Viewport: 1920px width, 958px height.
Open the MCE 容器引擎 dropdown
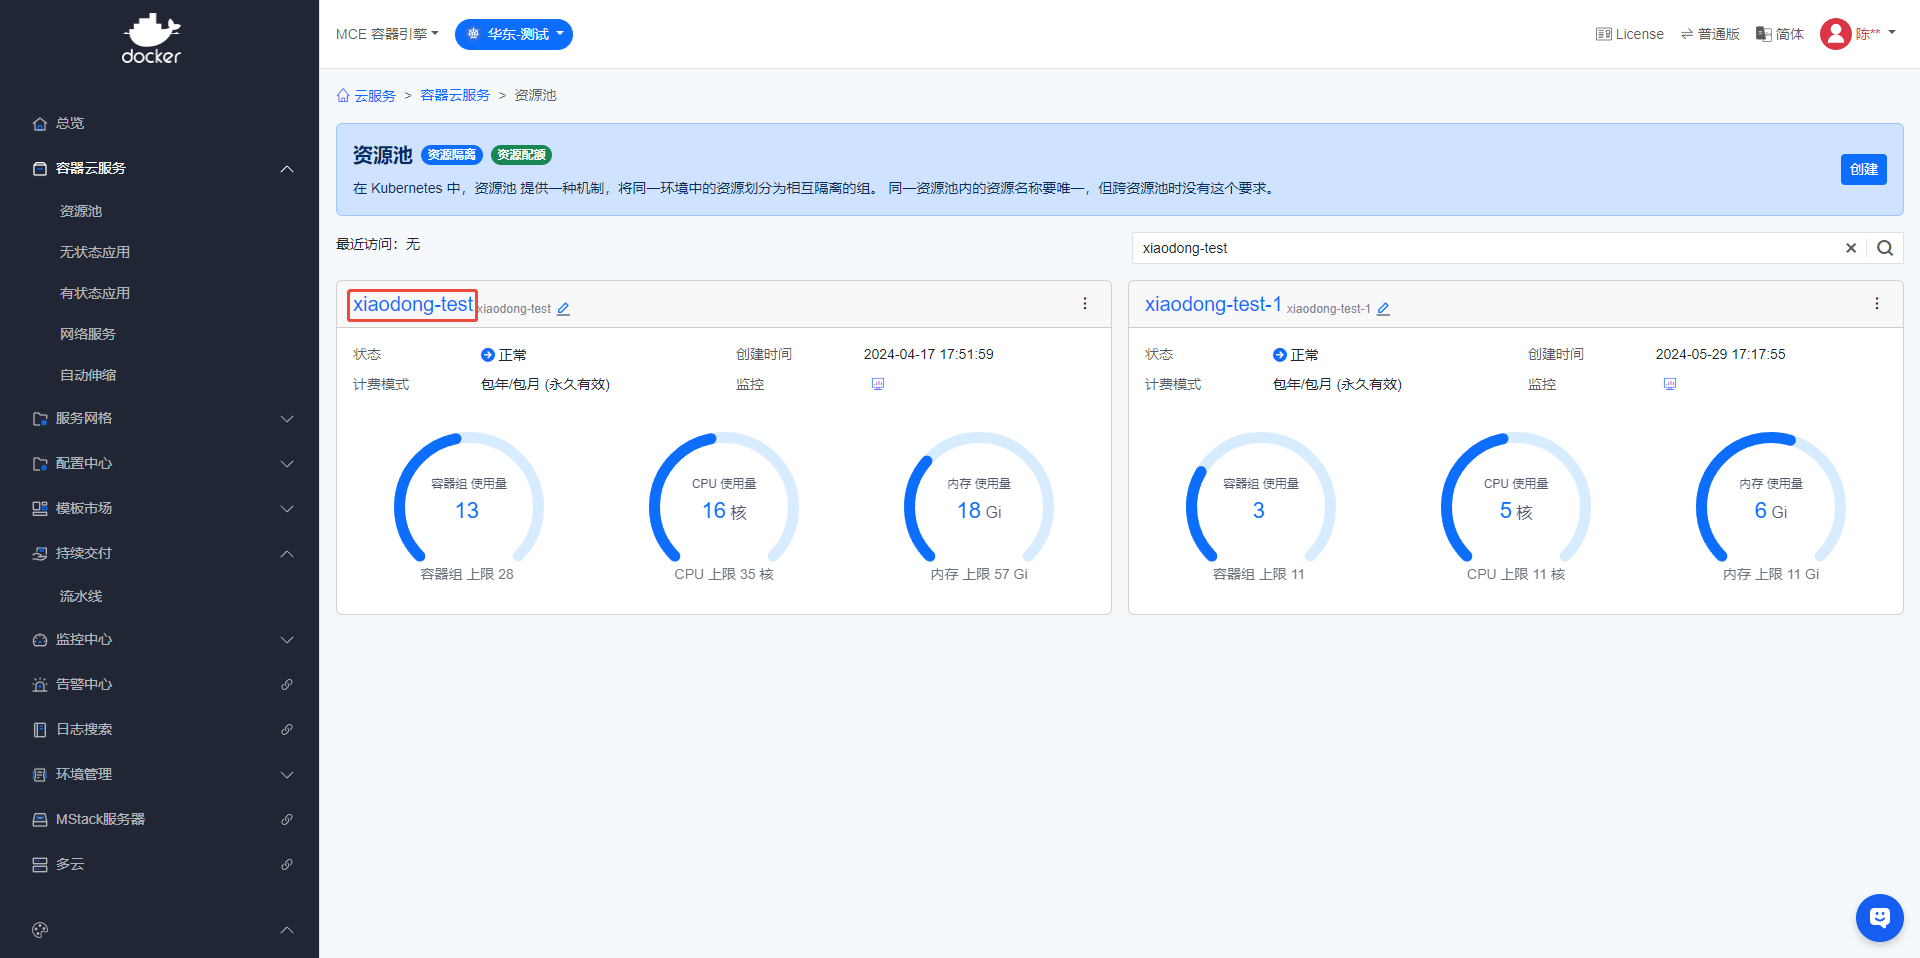click(387, 34)
